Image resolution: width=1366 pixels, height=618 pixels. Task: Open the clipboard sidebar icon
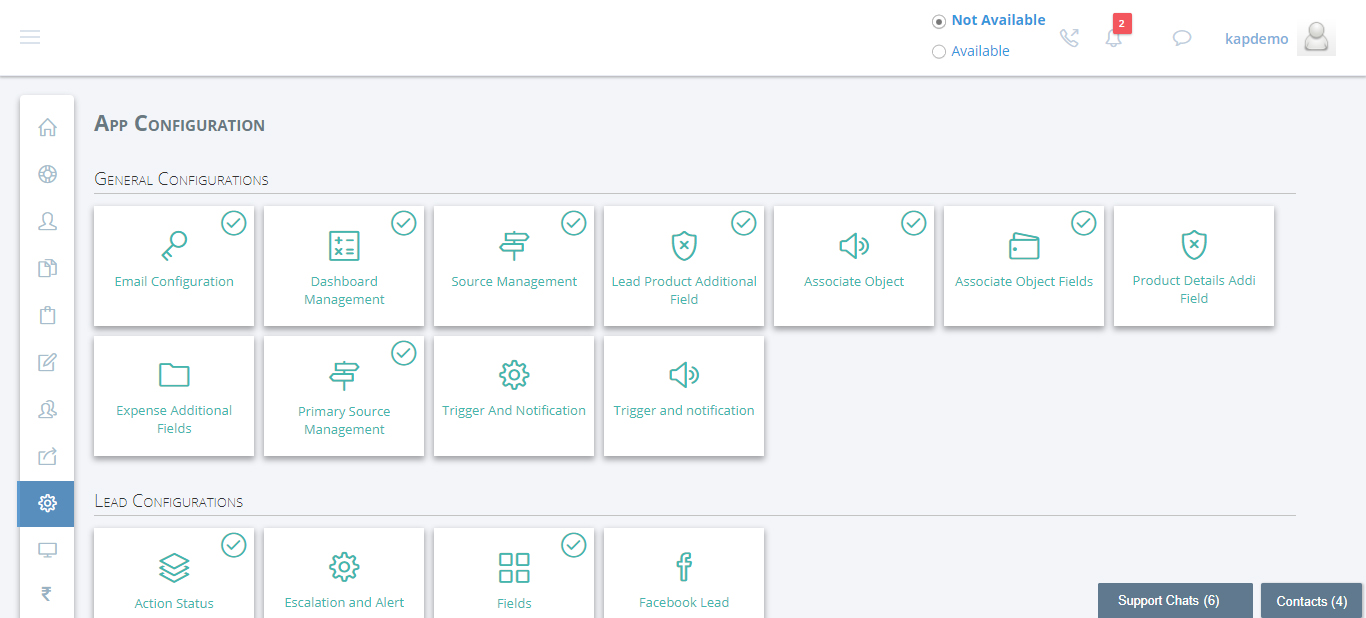coord(47,315)
